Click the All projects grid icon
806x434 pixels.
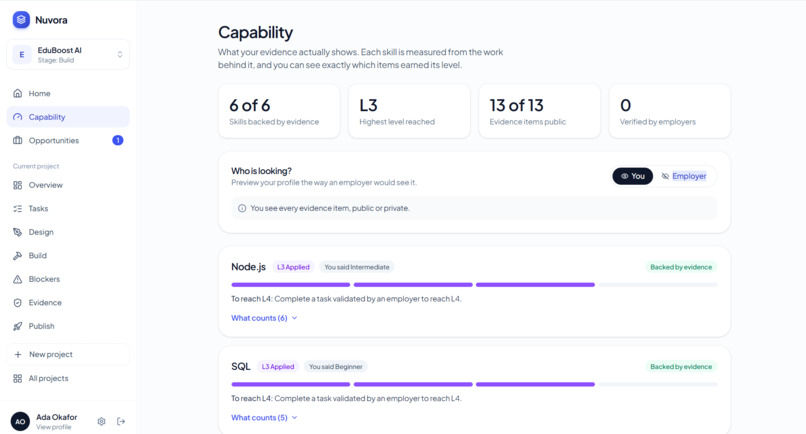[17, 378]
